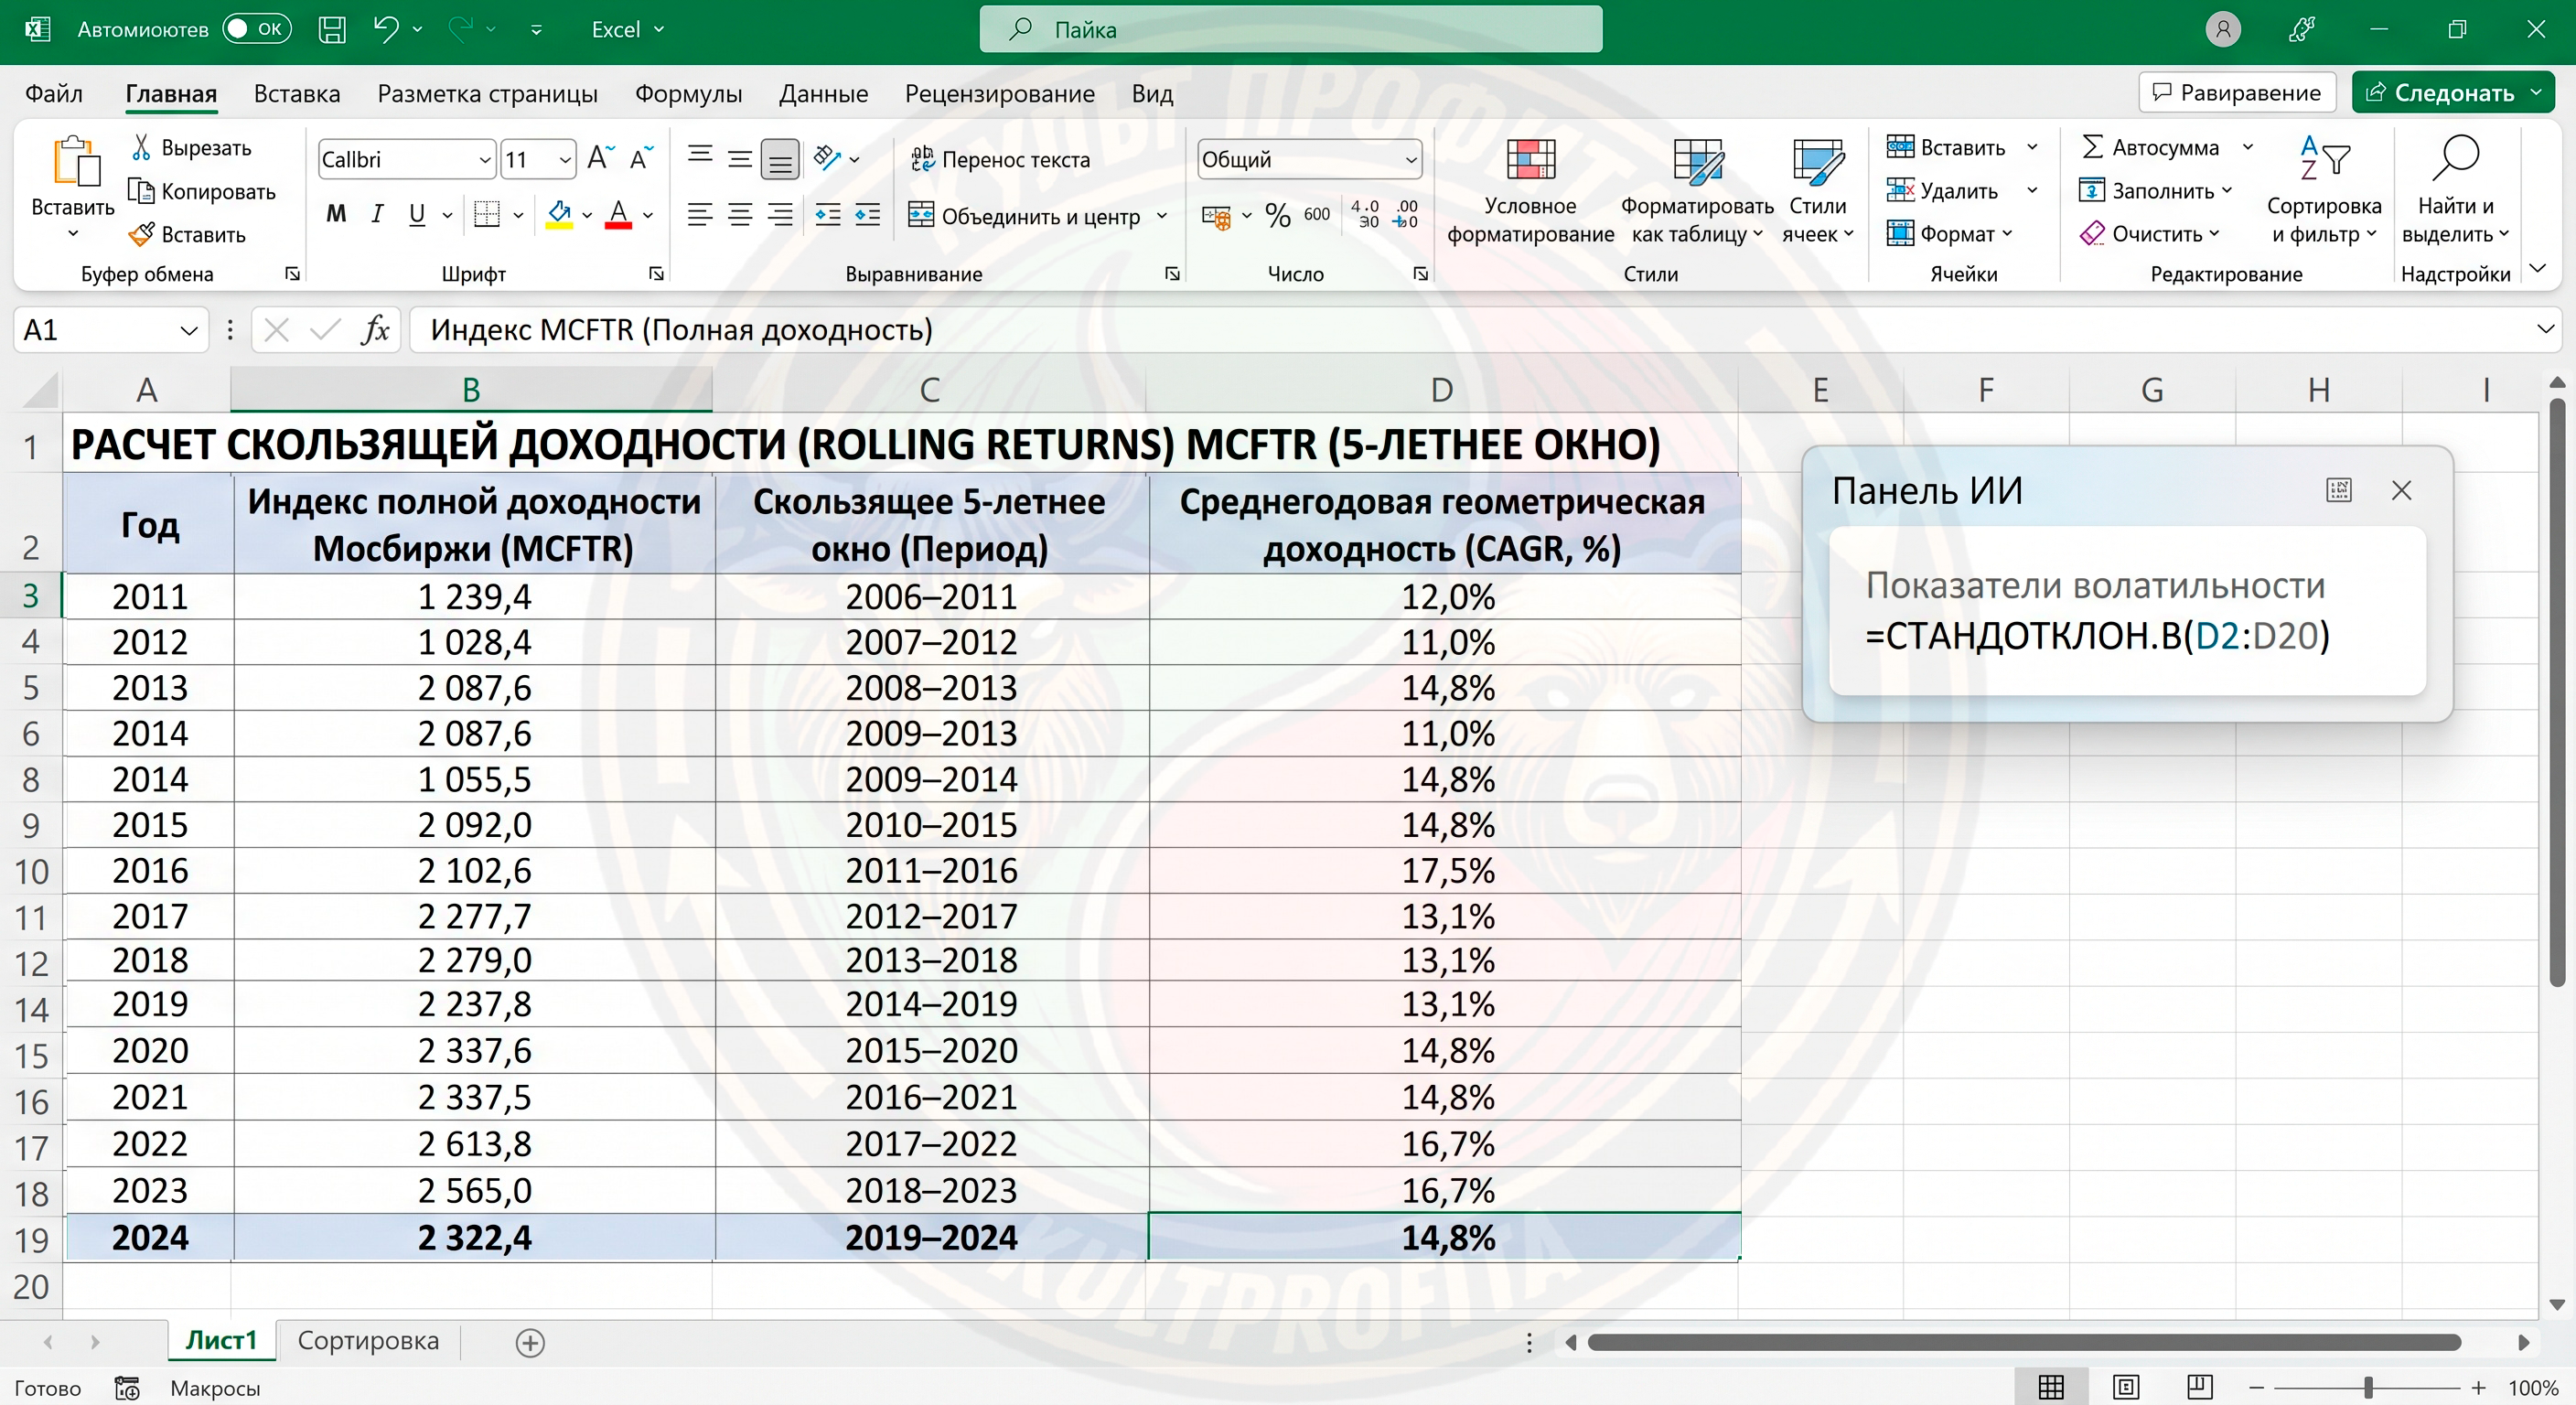Toggle bottom vertical alignment
This screenshot has height=1405, width=2576.
click(x=780, y=158)
